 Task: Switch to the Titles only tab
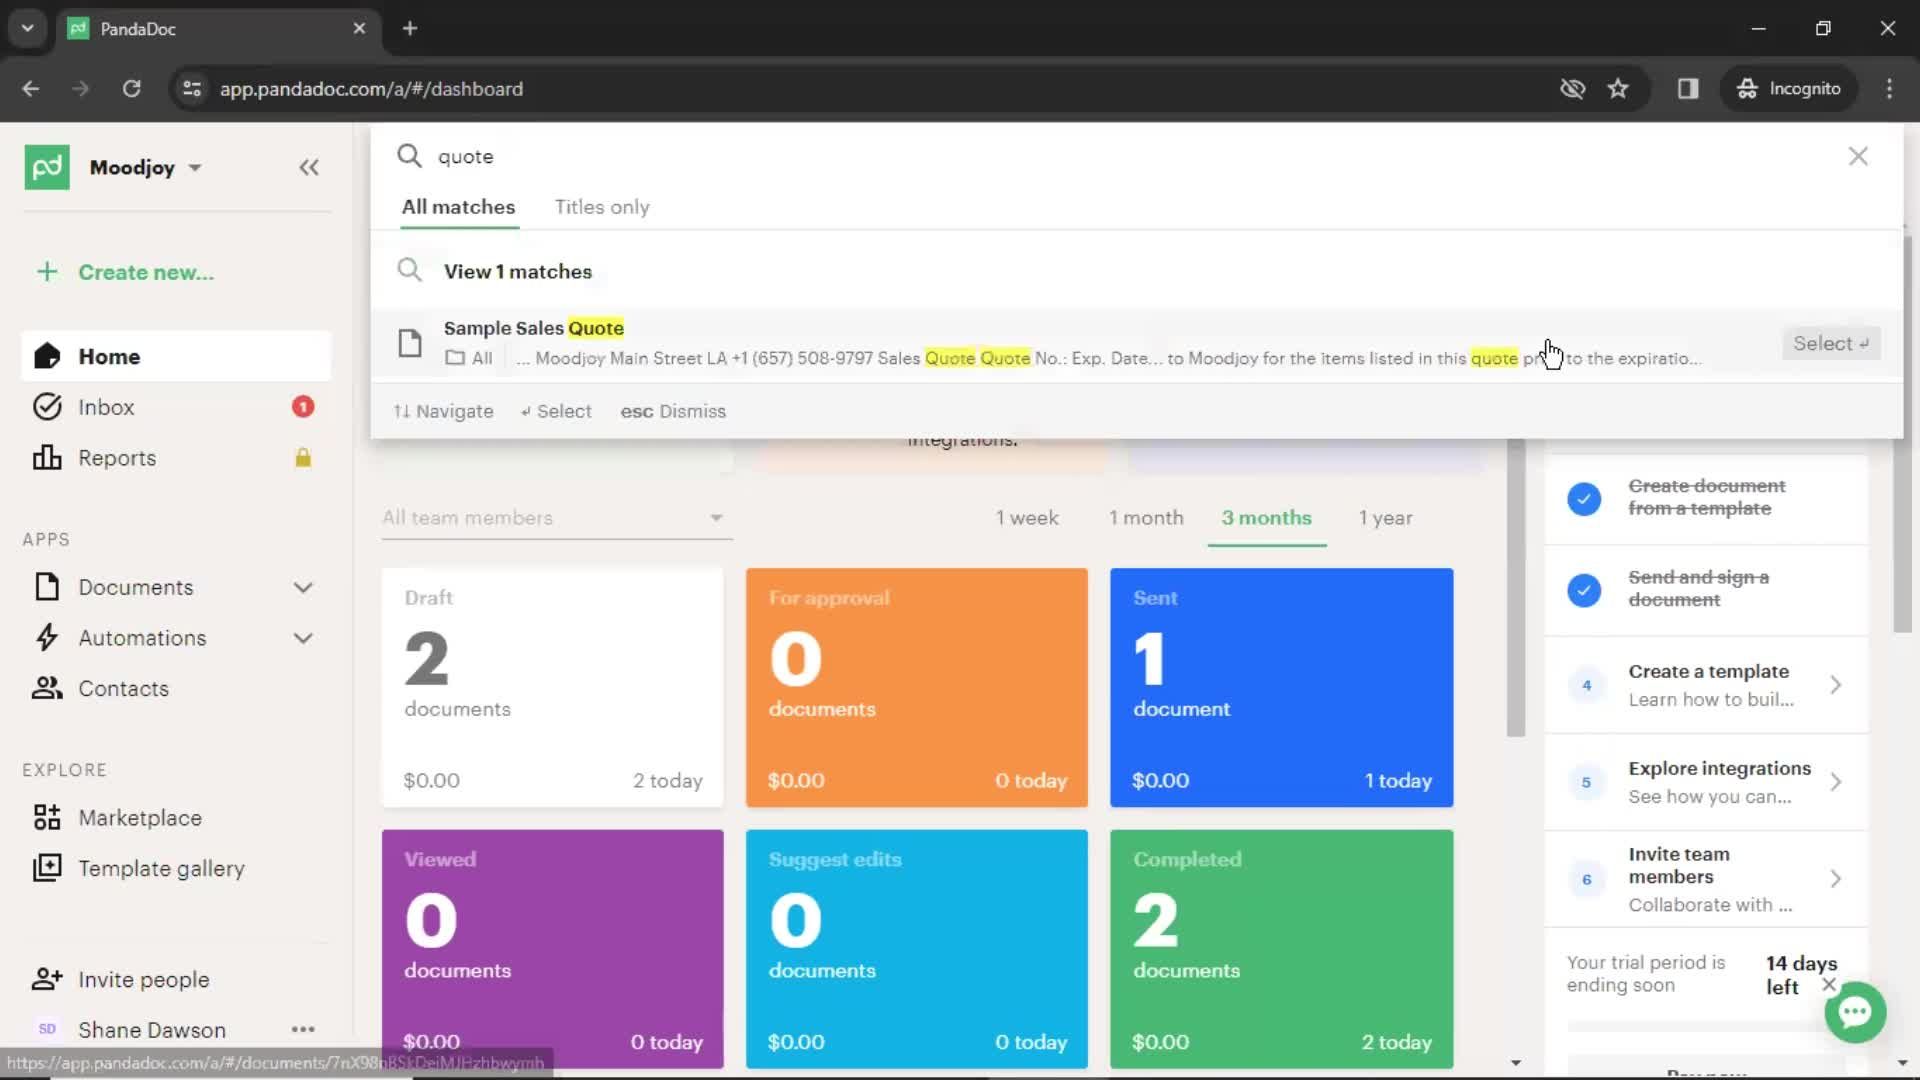[602, 207]
